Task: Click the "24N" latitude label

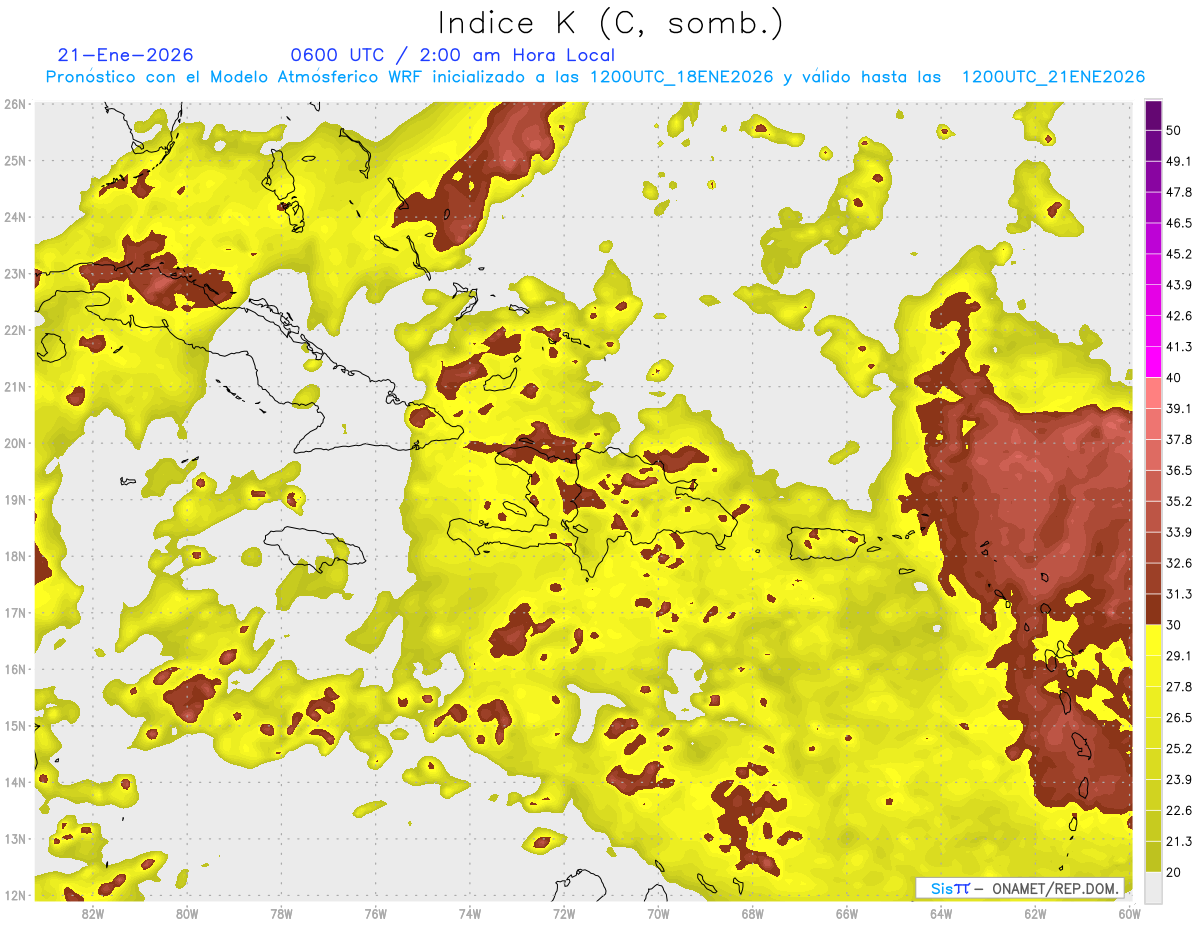Action: tap(14, 217)
